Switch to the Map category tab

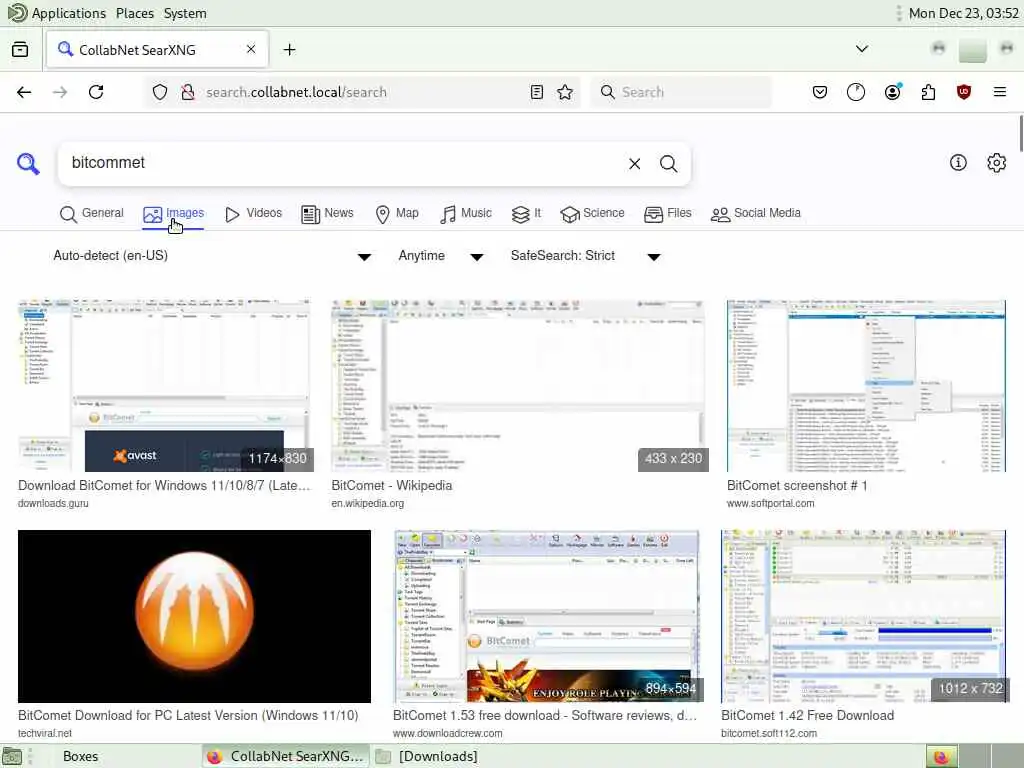pyautogui.click(x=397, y=214)
